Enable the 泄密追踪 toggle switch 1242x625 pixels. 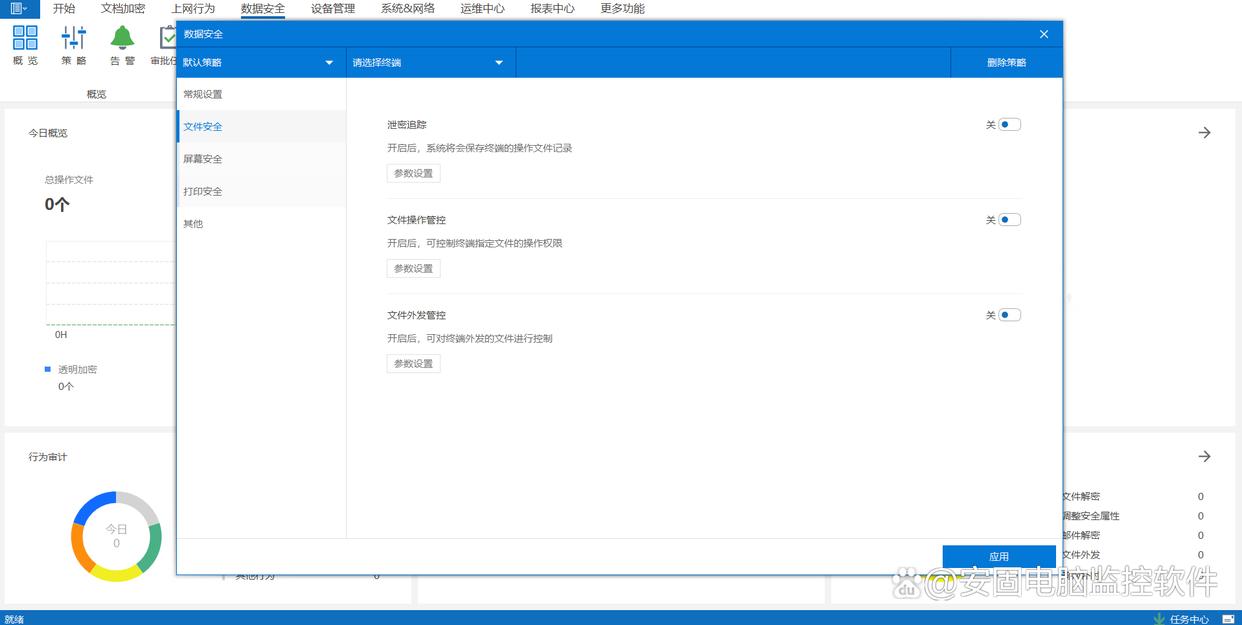coord(1009,125)
